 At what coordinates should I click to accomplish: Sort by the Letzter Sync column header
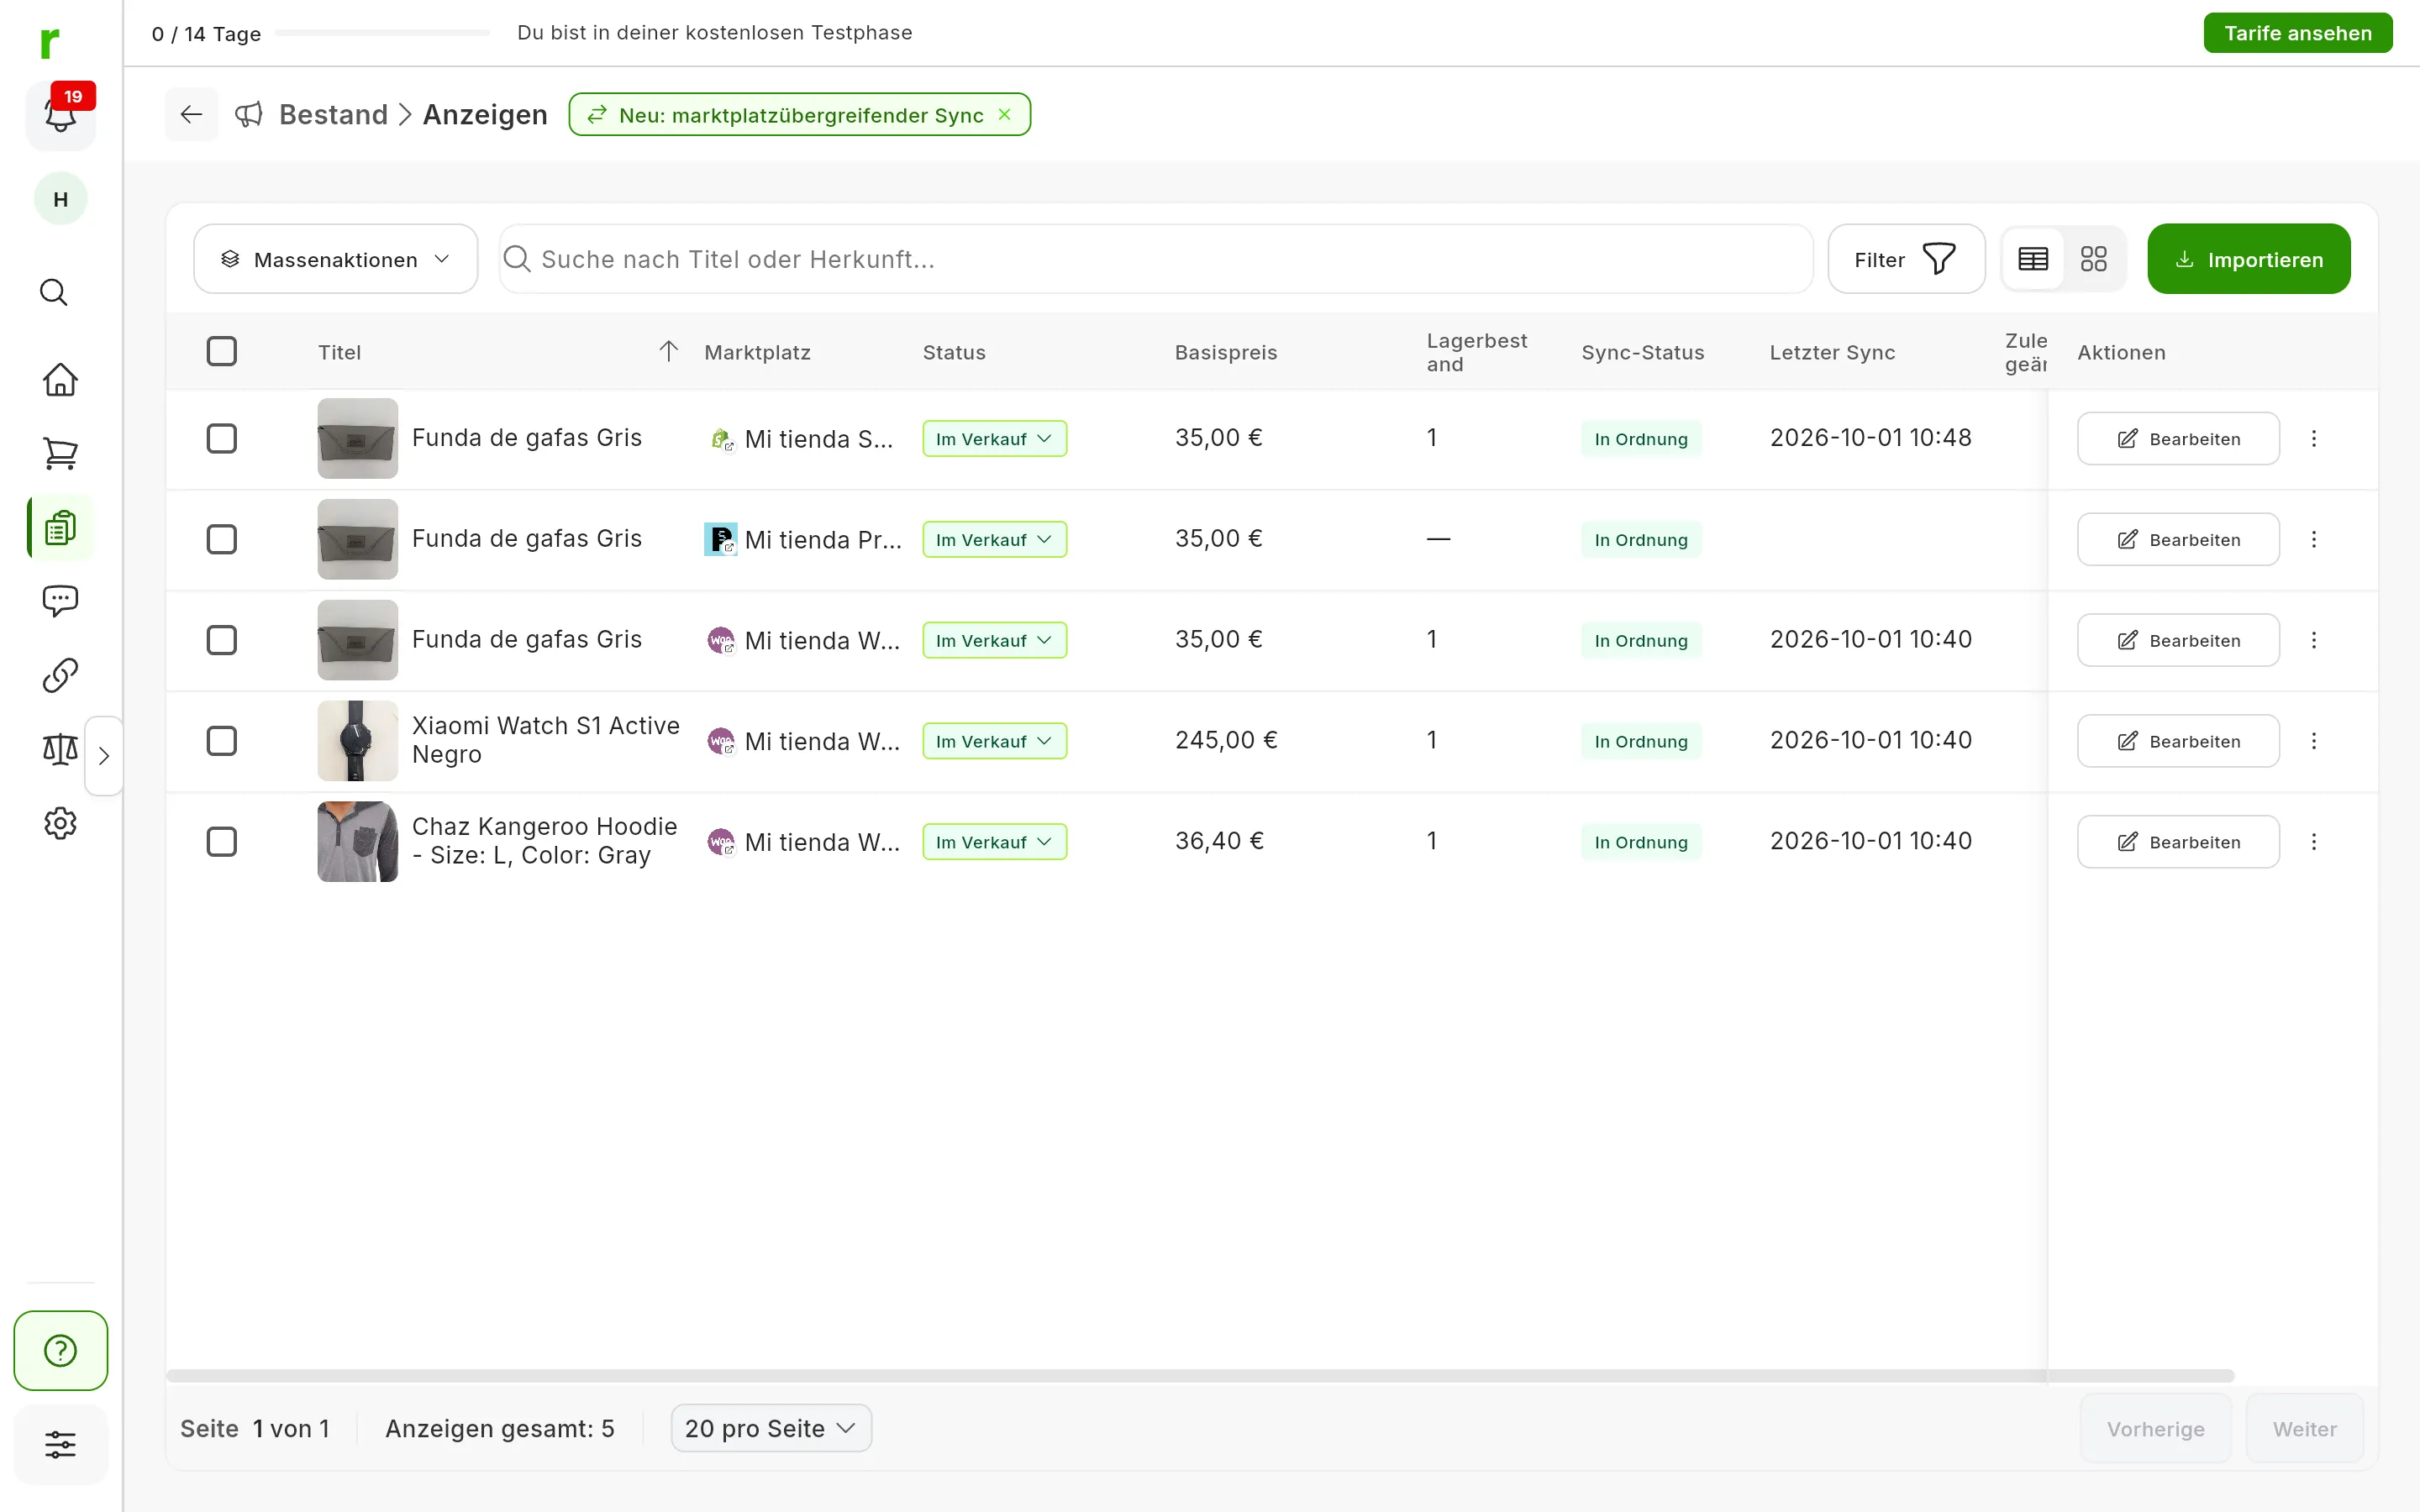tap(1832, 352)
